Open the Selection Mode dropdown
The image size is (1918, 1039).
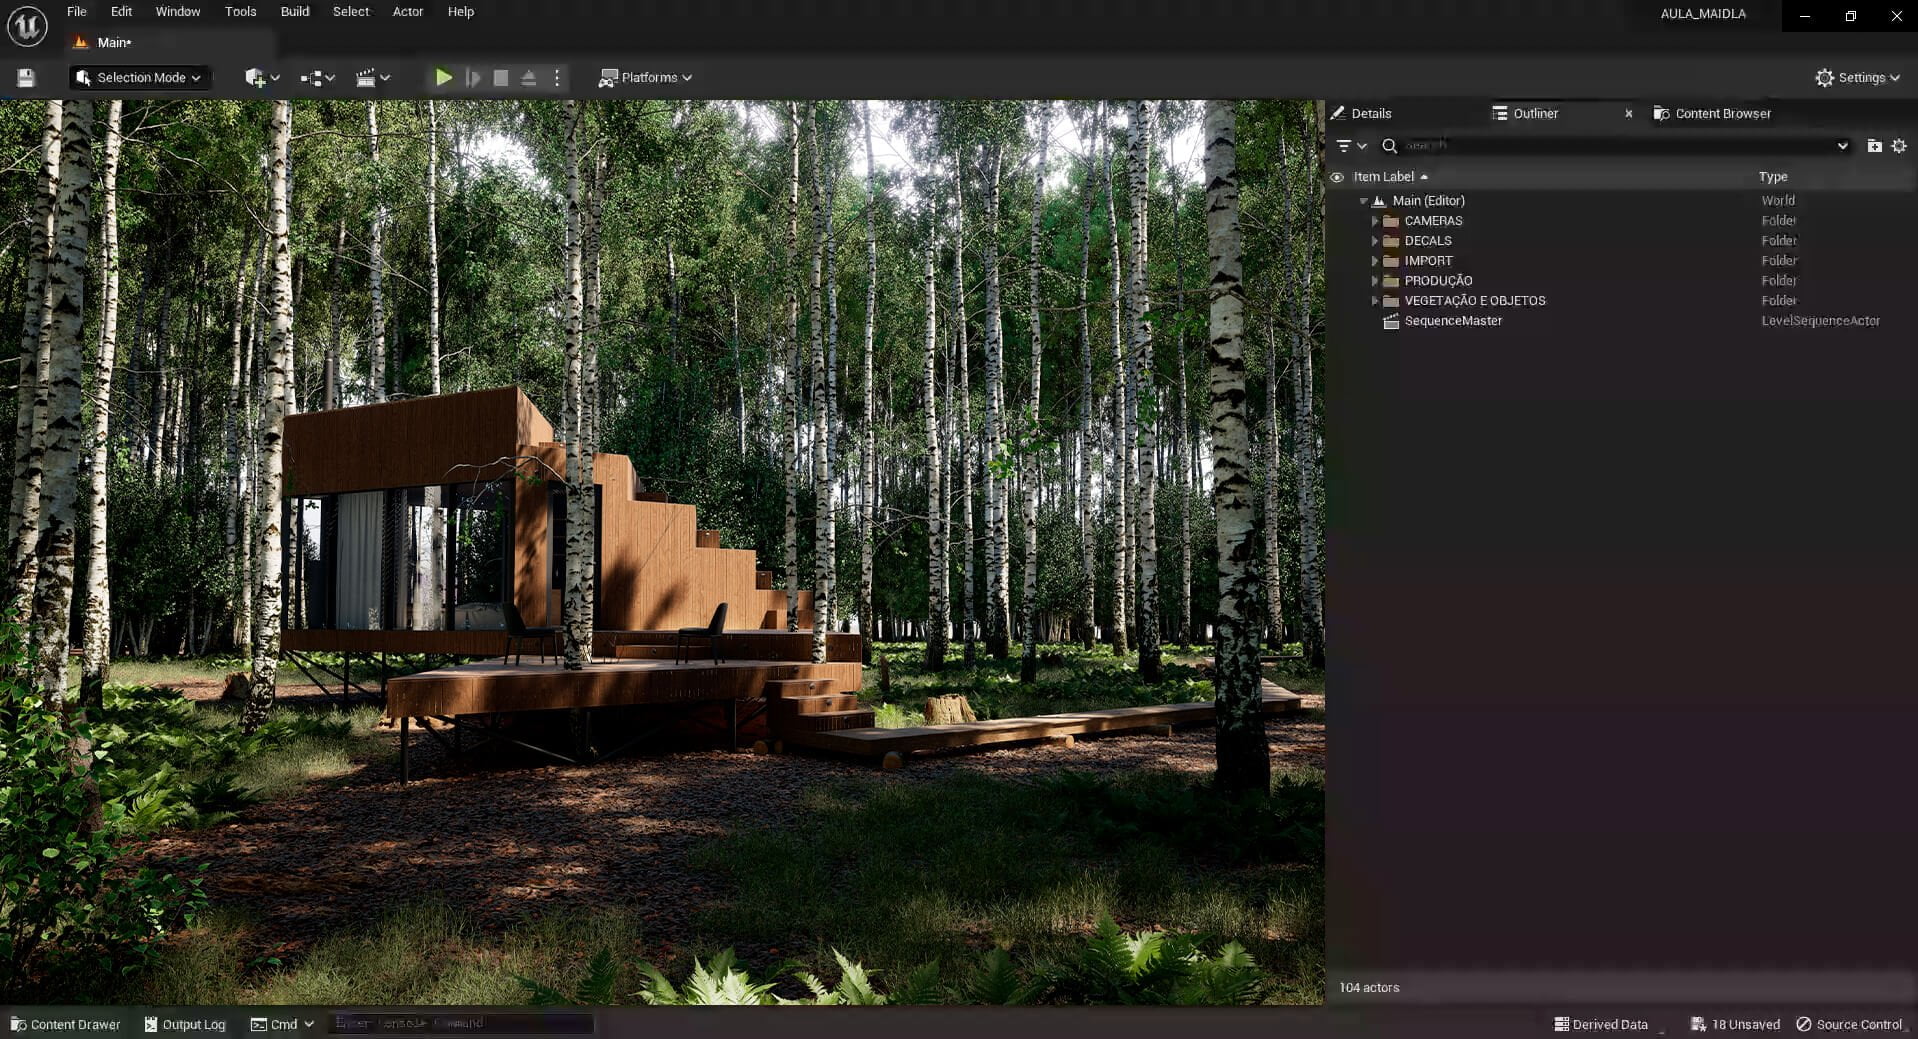[x=139, y=77]
